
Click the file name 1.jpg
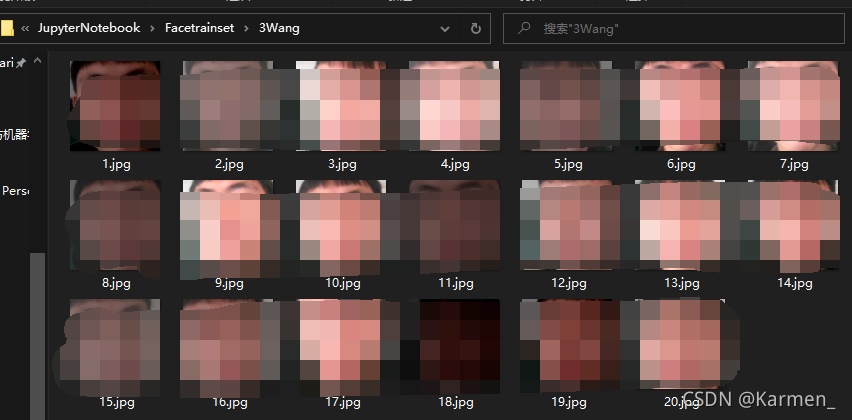click(x=116, y=164)
